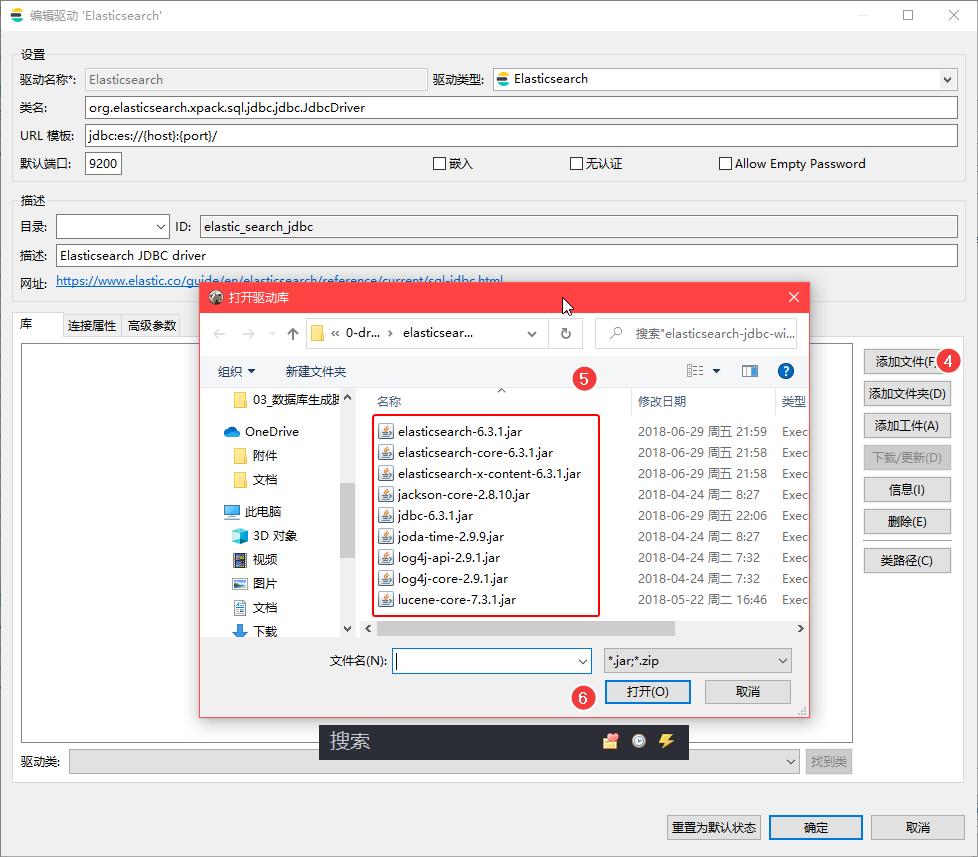Click the lightning icon on the search bar

(668, 742)
